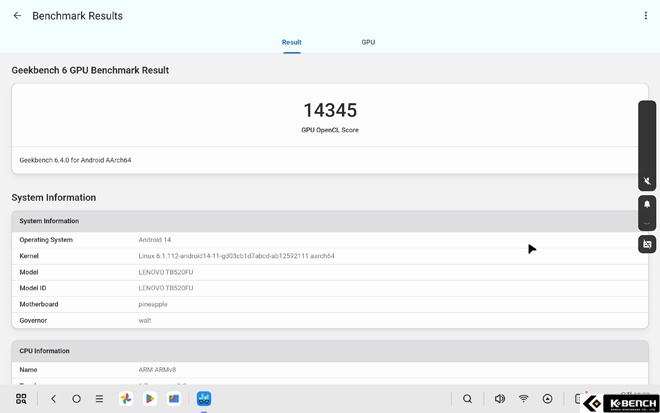Click the Kernel row label
The image size is (660, 413).
coord(29,256)
